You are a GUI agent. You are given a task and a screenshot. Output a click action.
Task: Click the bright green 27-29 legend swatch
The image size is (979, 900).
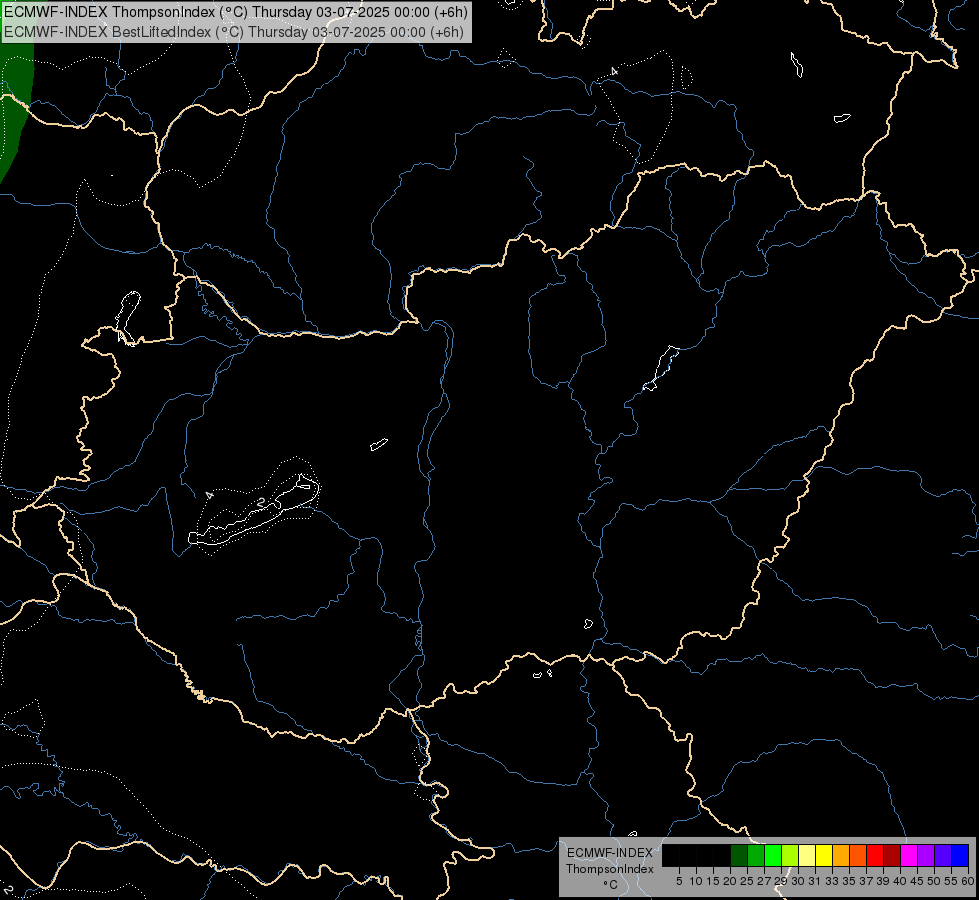pos(773,856)
